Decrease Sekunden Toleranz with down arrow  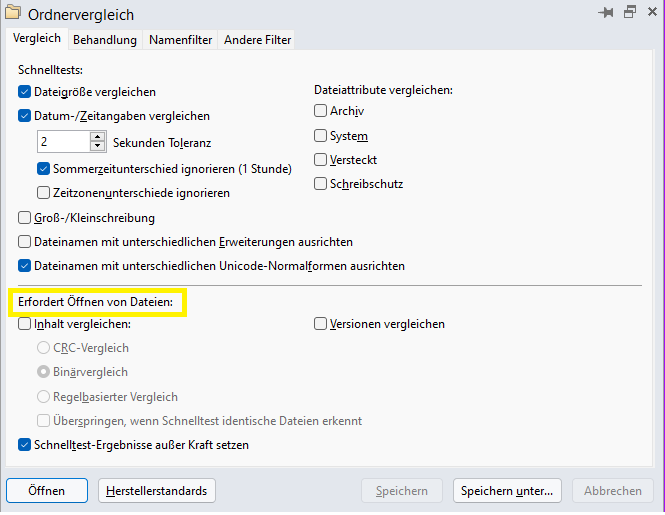click(x=98, y=146)
